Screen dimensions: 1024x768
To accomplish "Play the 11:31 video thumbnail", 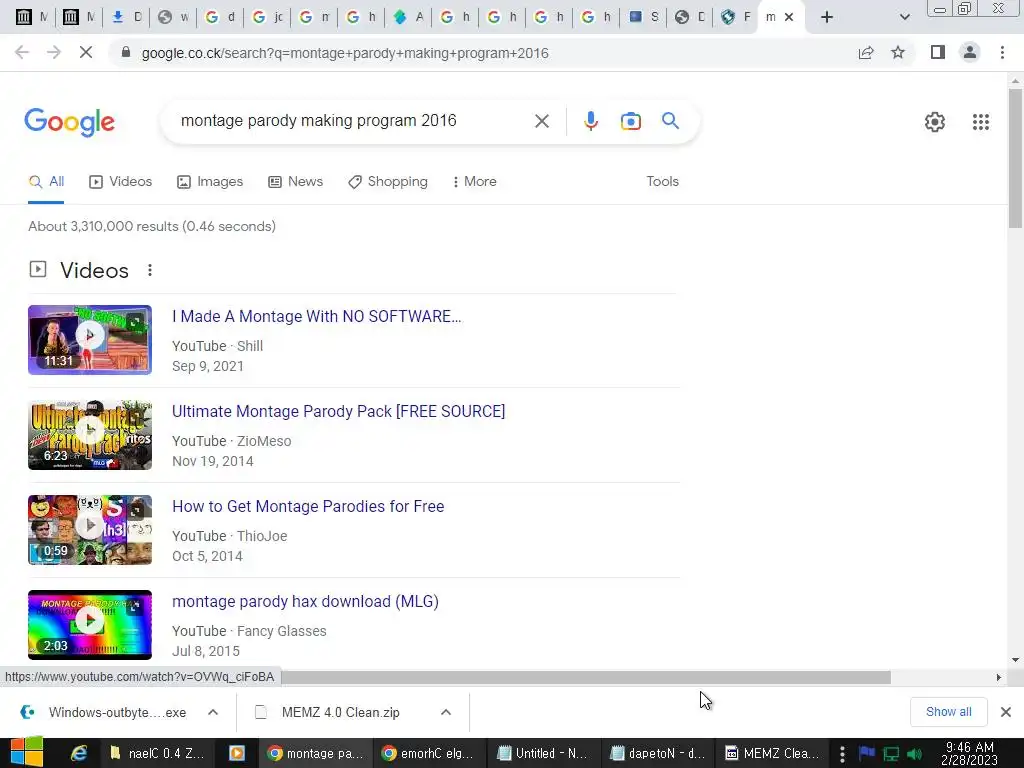I will (90, 340).
